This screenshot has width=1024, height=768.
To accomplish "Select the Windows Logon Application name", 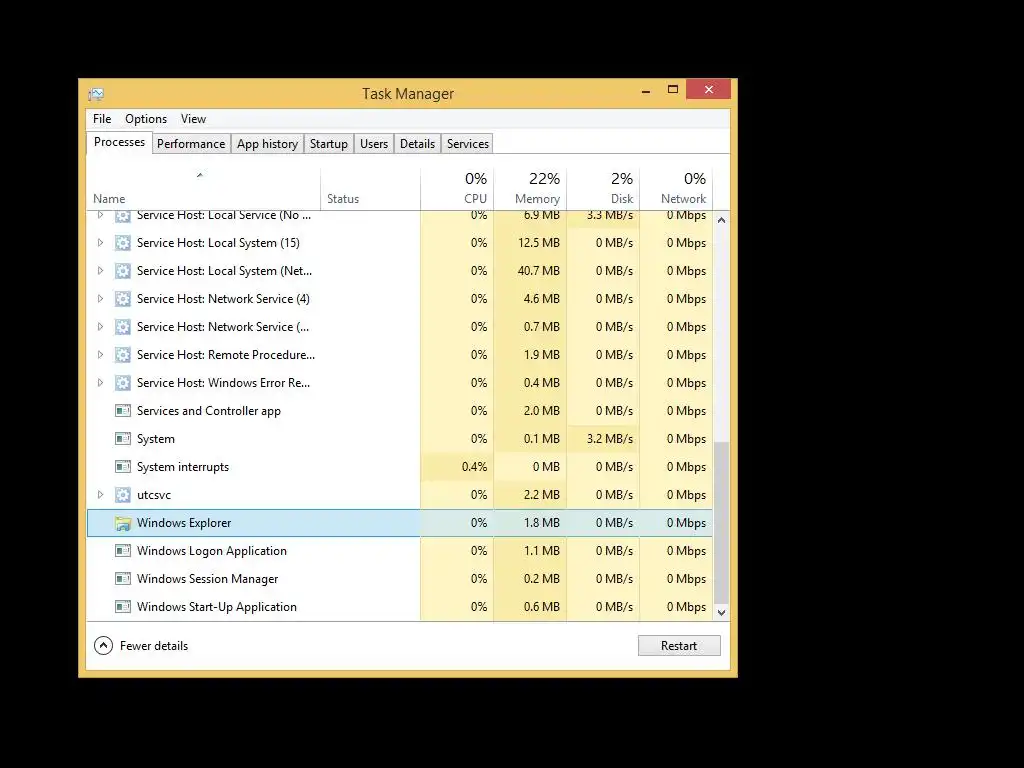I will 212,551.
